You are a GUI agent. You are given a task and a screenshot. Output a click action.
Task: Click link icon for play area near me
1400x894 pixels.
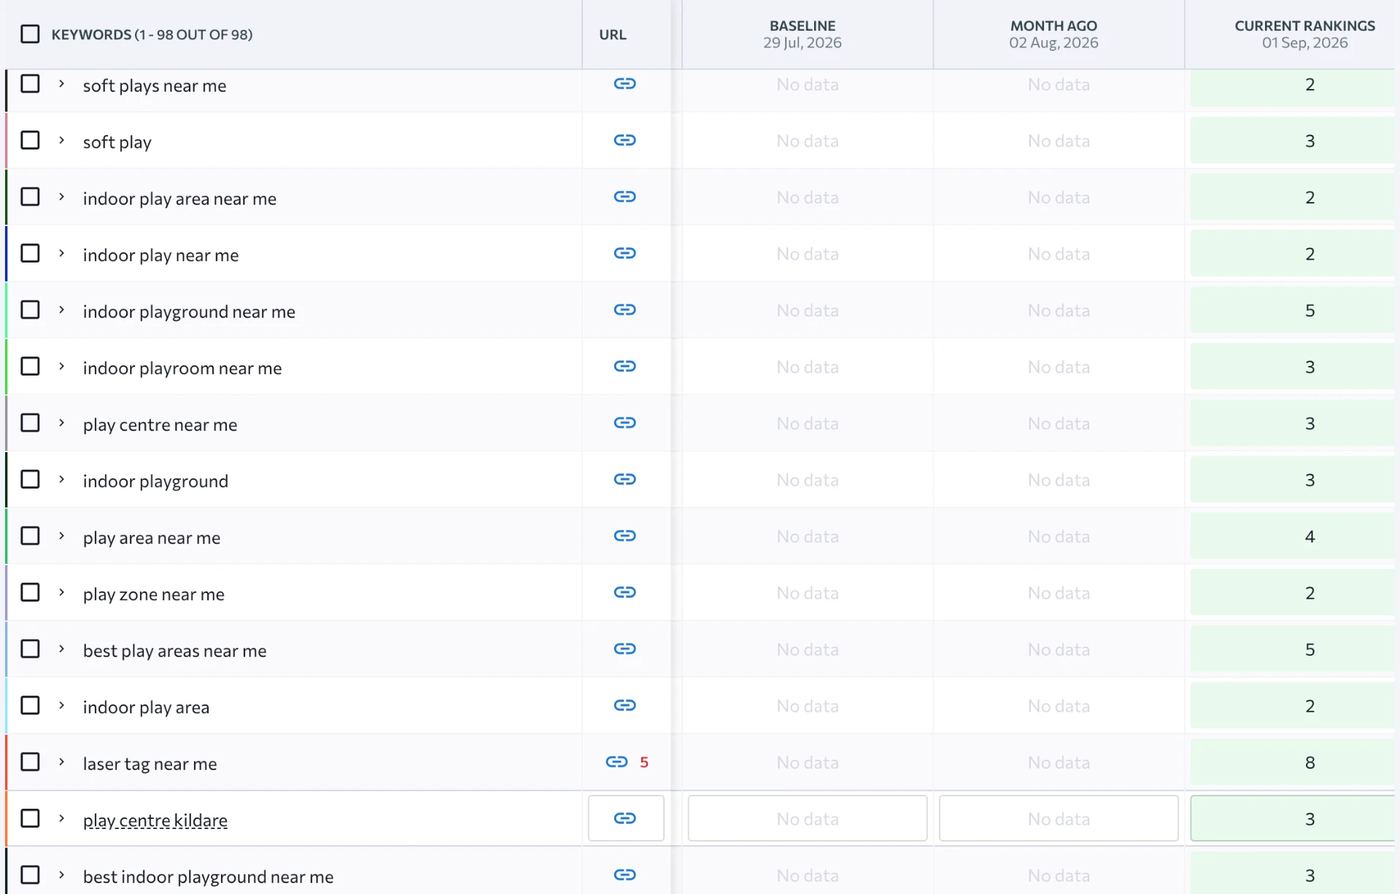(625, 536)
